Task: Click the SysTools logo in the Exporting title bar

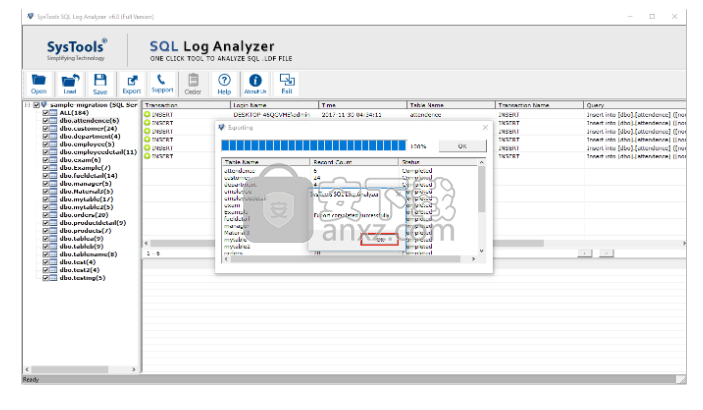Action: click(221, 127)
